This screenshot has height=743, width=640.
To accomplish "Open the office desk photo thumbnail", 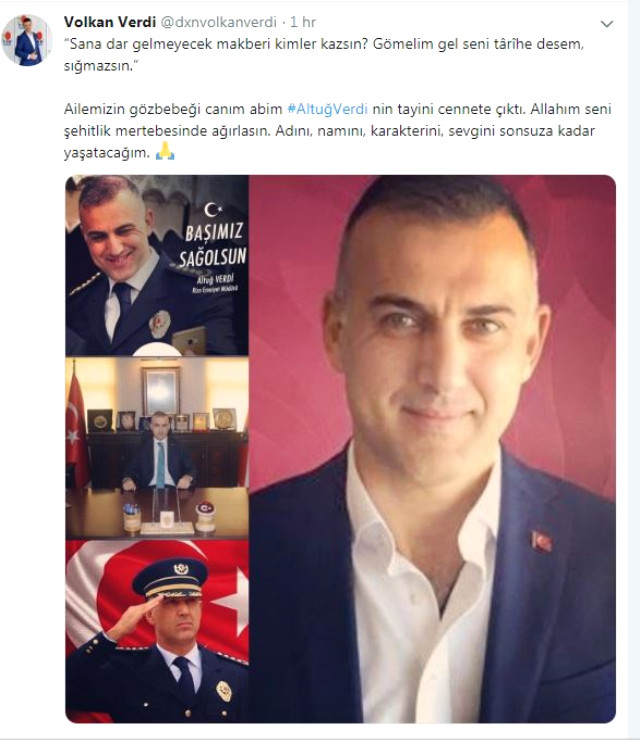I will [157, 448].
